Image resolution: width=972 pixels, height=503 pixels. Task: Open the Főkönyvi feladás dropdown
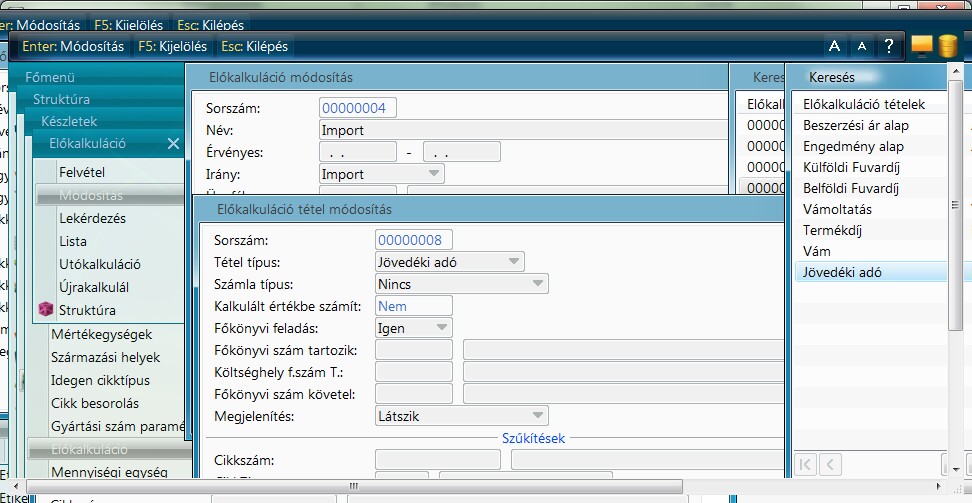pos(414,328)
